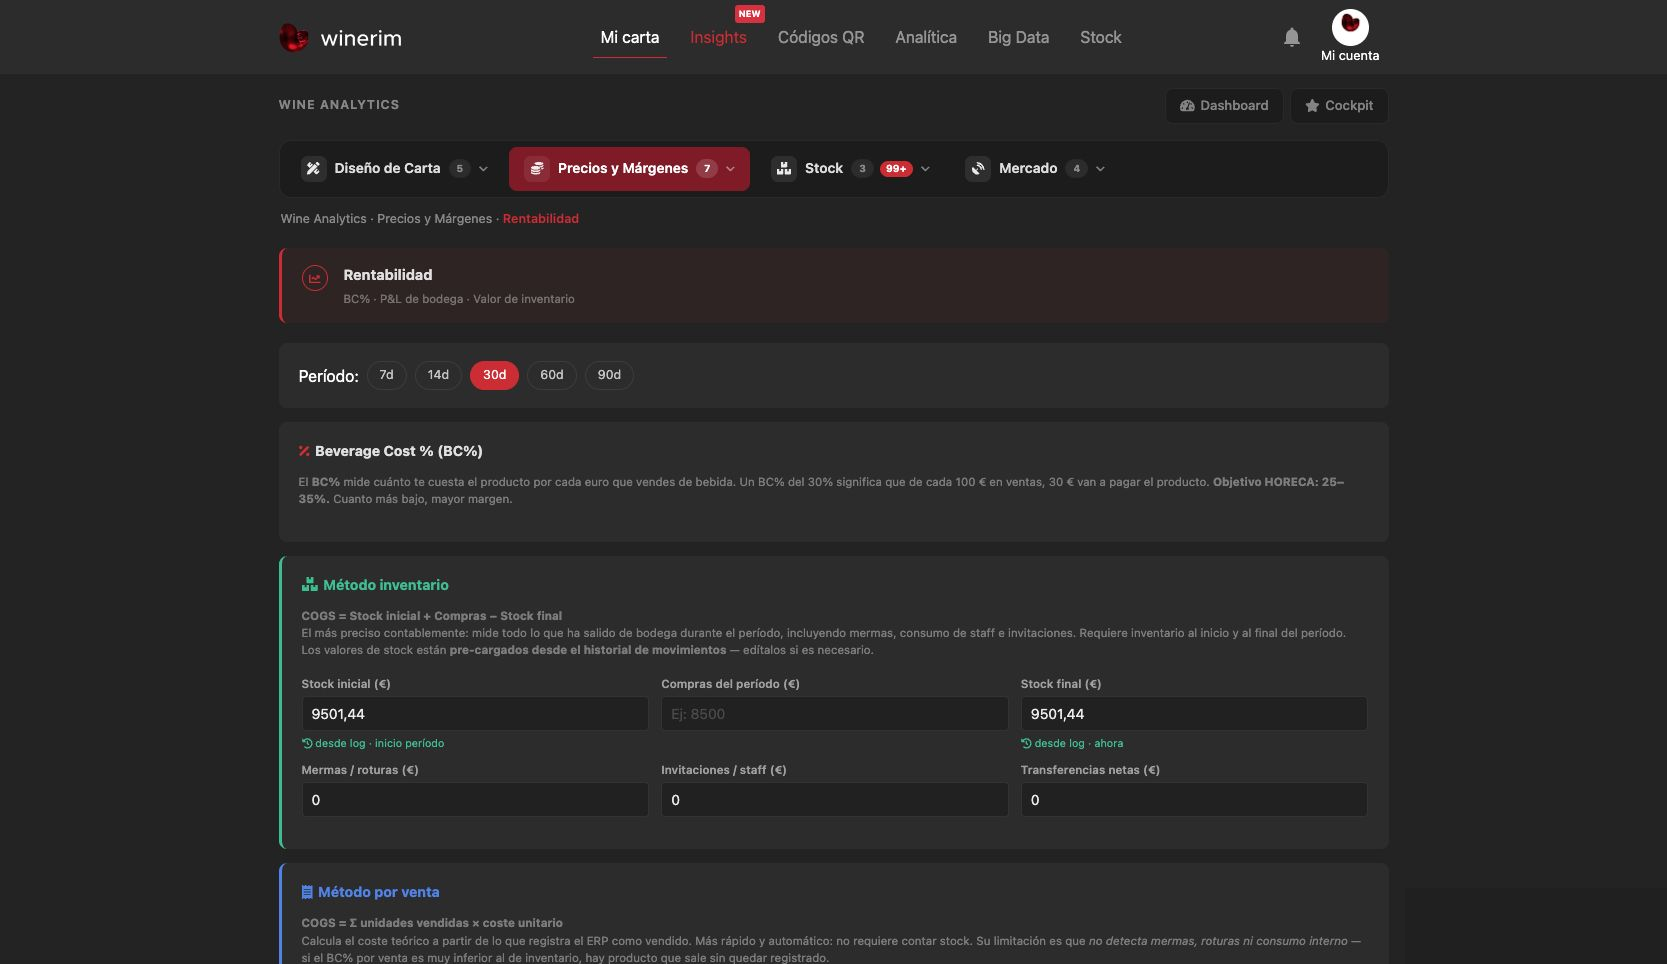The width and height of the screenshot is (1667, 964).
Task: Click the Mercado chart icon
Action: (x=978, y=169)
